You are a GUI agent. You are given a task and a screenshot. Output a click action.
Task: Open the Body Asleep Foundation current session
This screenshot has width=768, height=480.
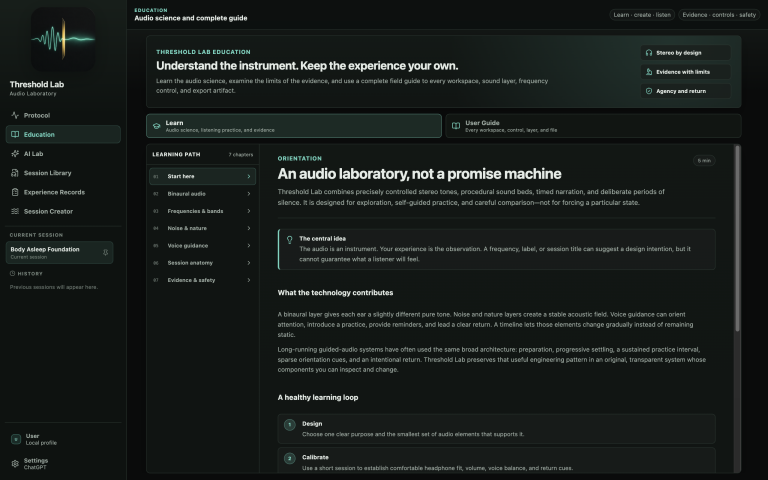point(59,253)
